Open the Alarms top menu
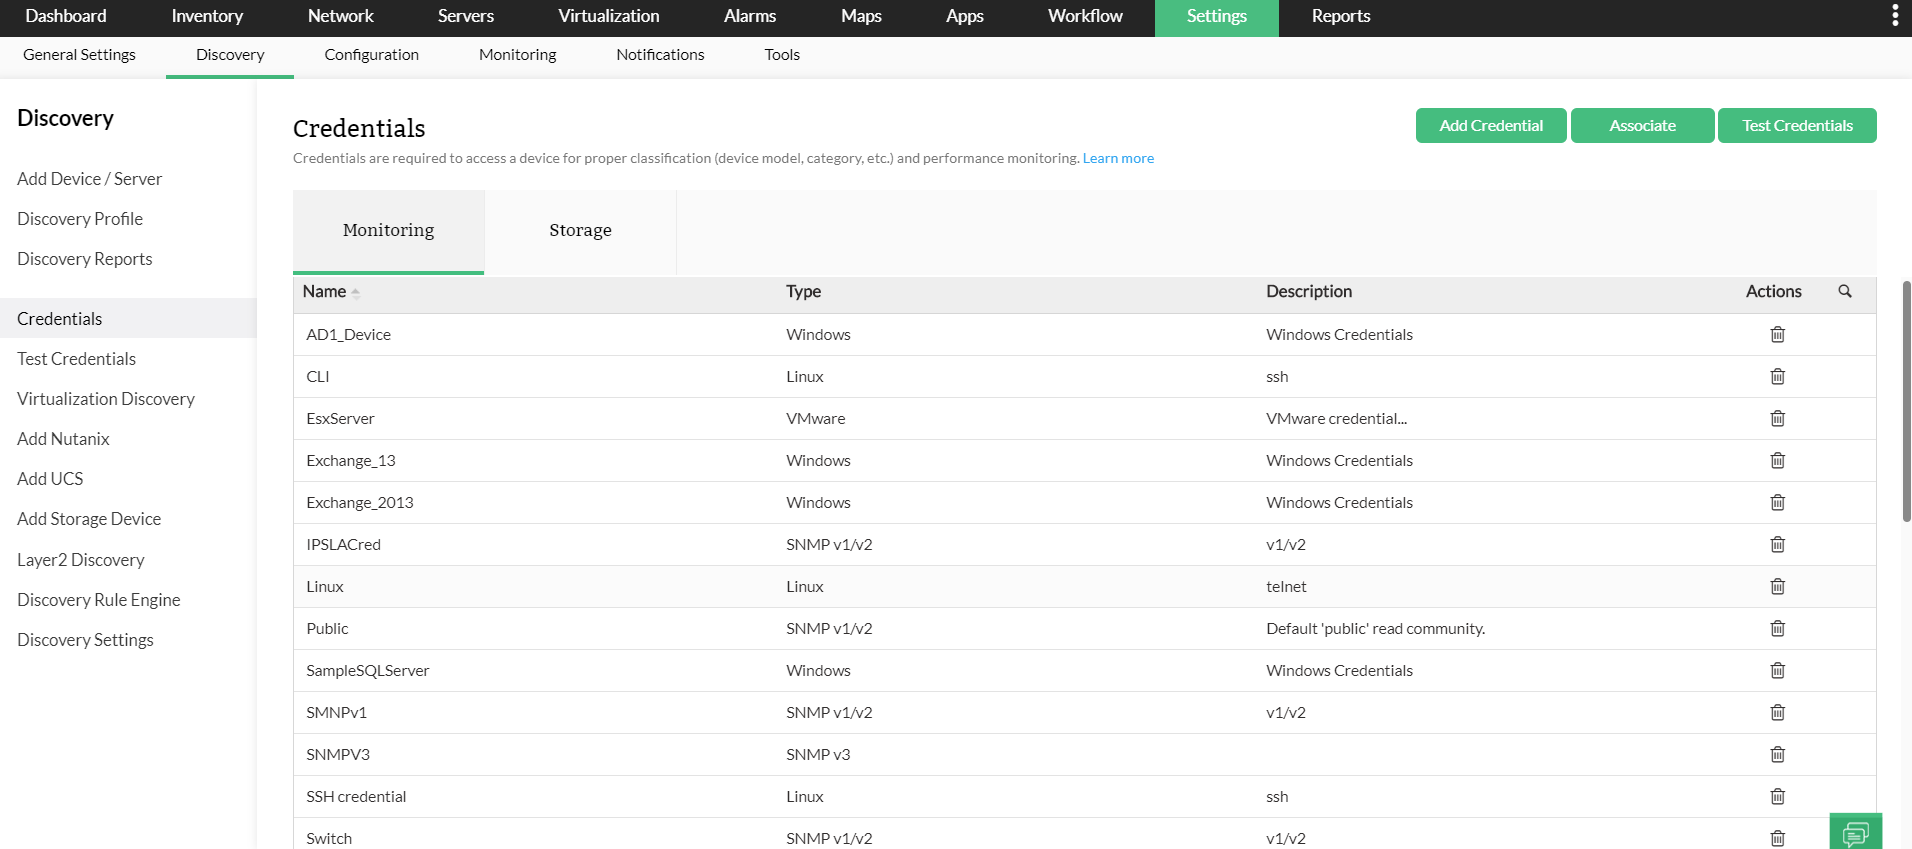Screen dimensions: 1912x849 (x=749, y=17)
